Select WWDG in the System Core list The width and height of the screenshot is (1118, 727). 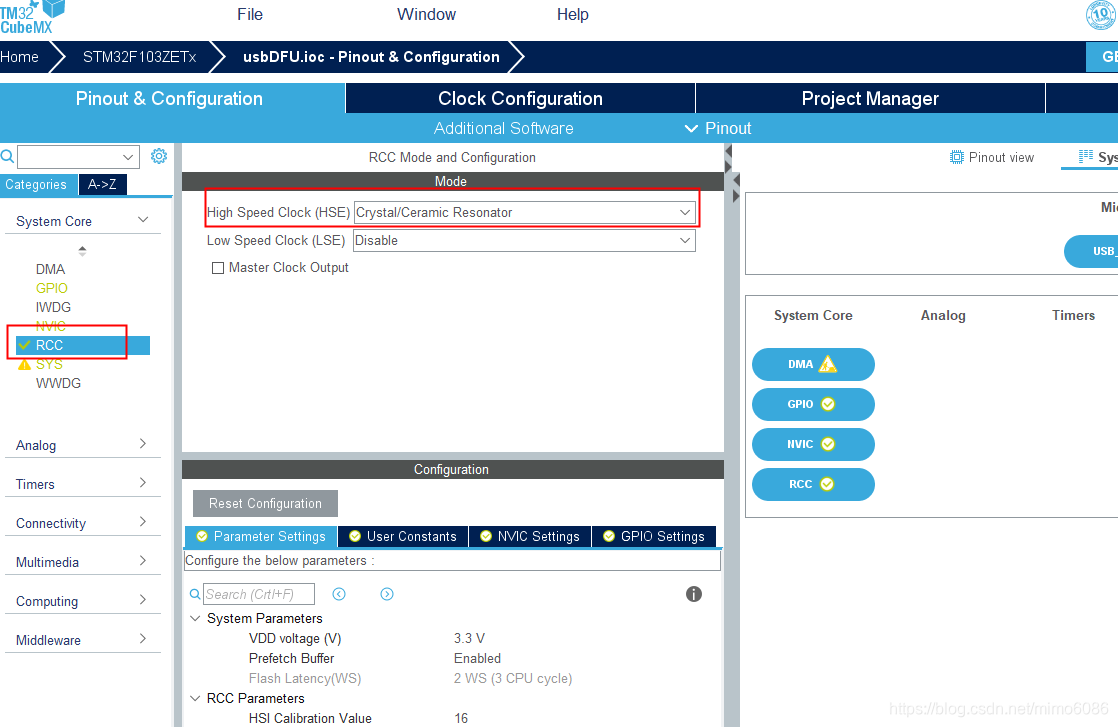58,383
